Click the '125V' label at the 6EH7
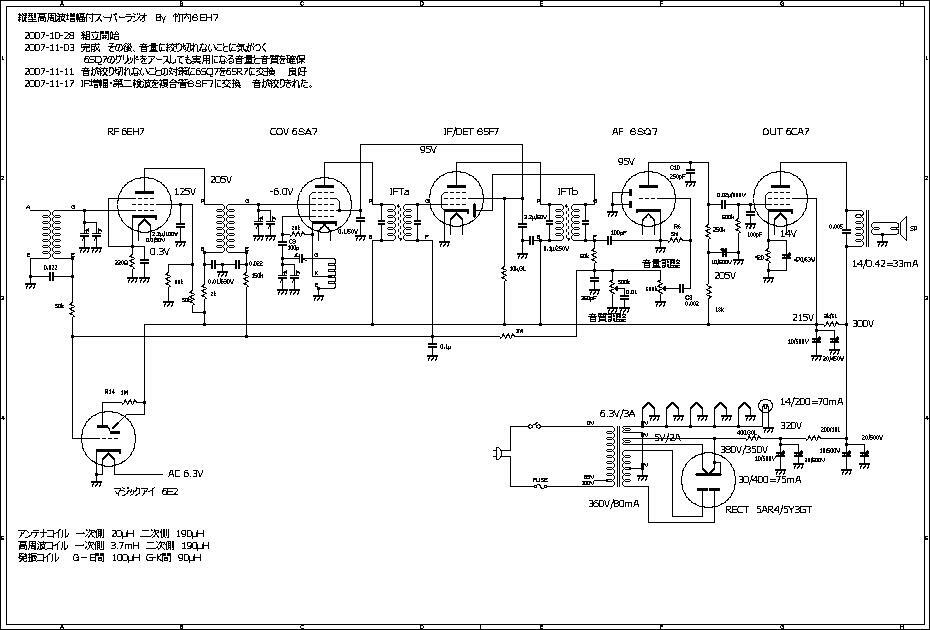Screen dimensions: 930x630 [184, 192]
